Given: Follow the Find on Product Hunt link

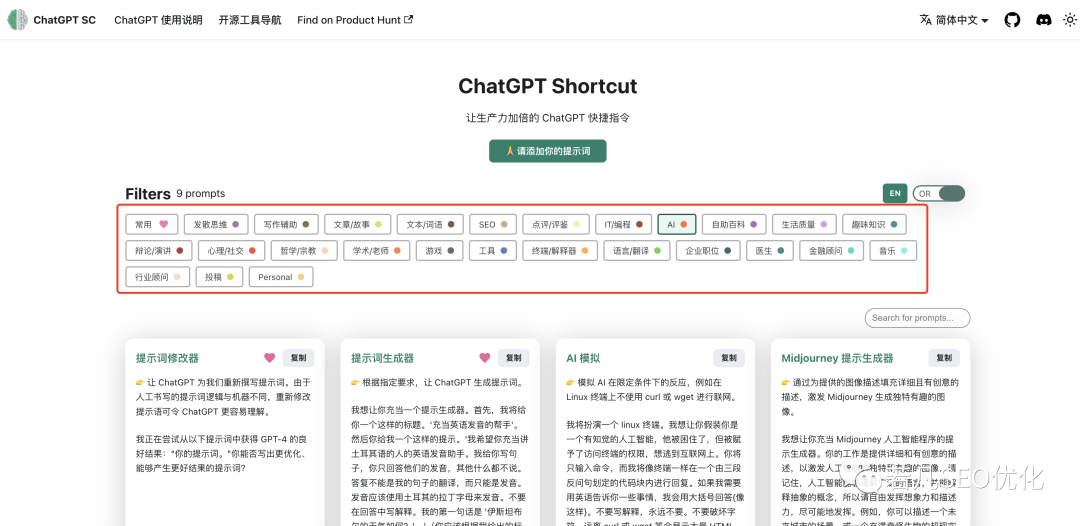Looking at the screenshot, I should pyautogui.click(x=355, y=20).
